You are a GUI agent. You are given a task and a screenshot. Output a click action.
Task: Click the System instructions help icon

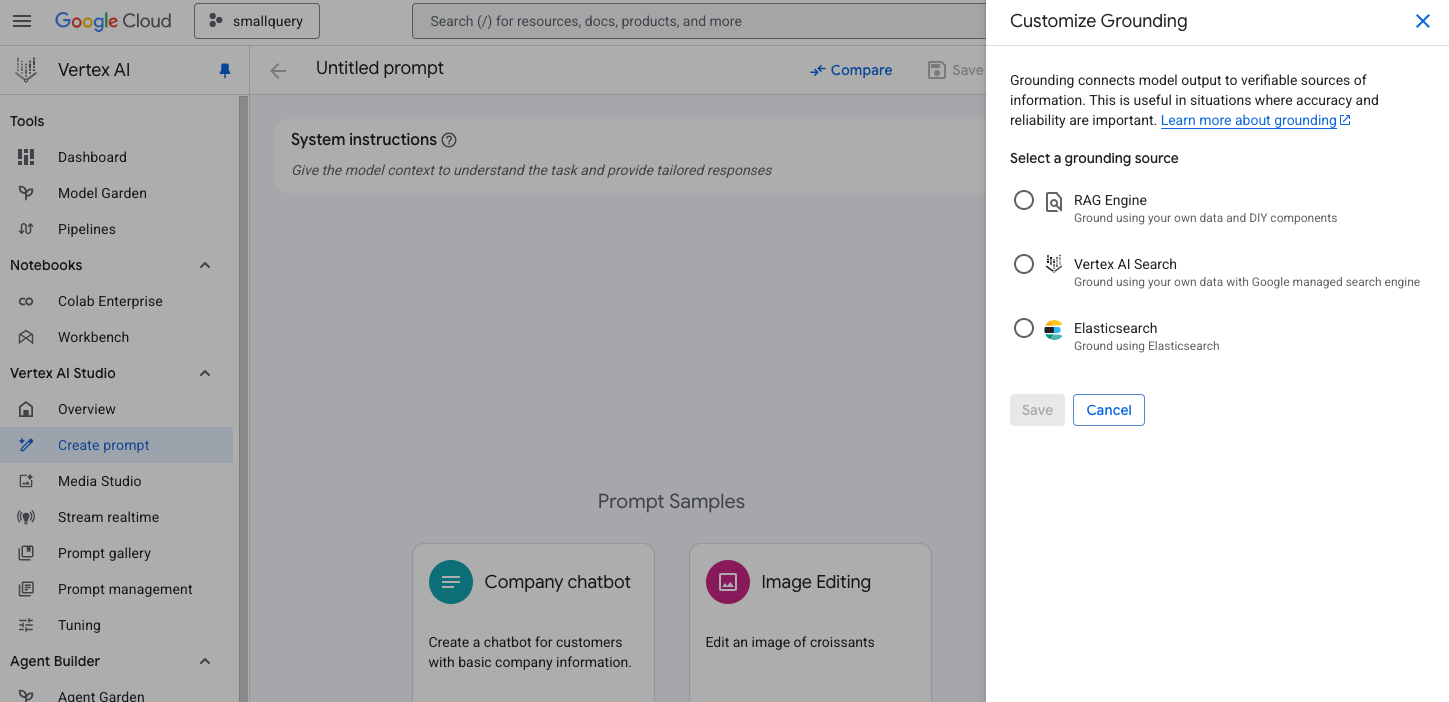pos(449,140)
